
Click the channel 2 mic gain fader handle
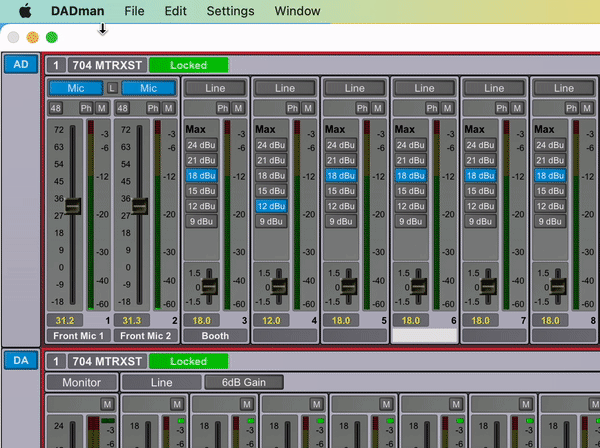pos(140,206)
